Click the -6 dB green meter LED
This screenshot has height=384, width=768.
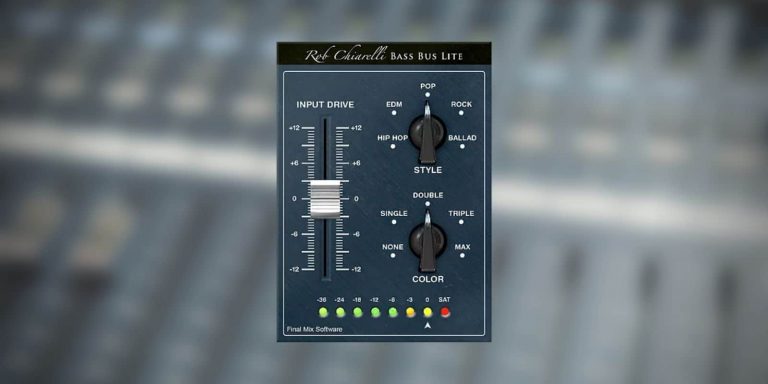[393, 312]
